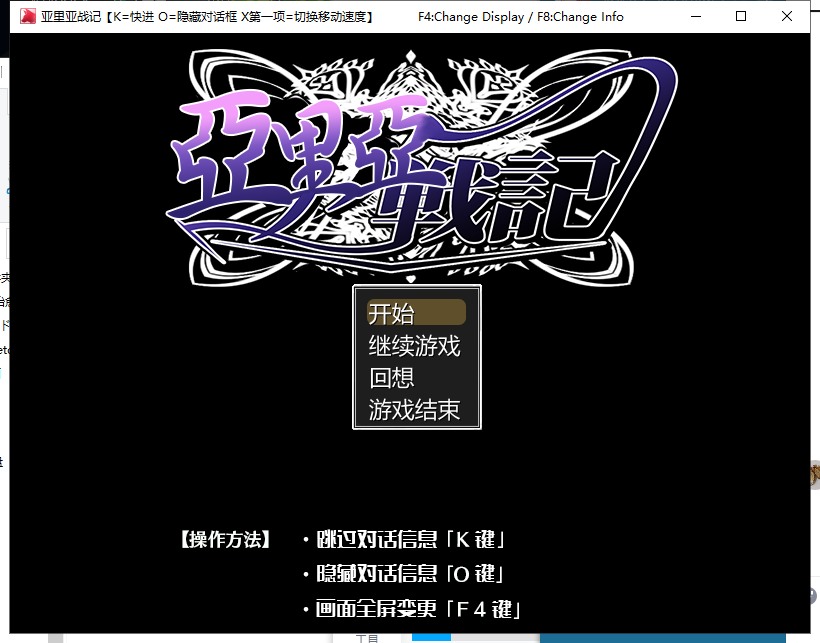The height and width of the screenshot is (643, 820).
Task: Click the bright blue bar under the game window
Action: 430,637
